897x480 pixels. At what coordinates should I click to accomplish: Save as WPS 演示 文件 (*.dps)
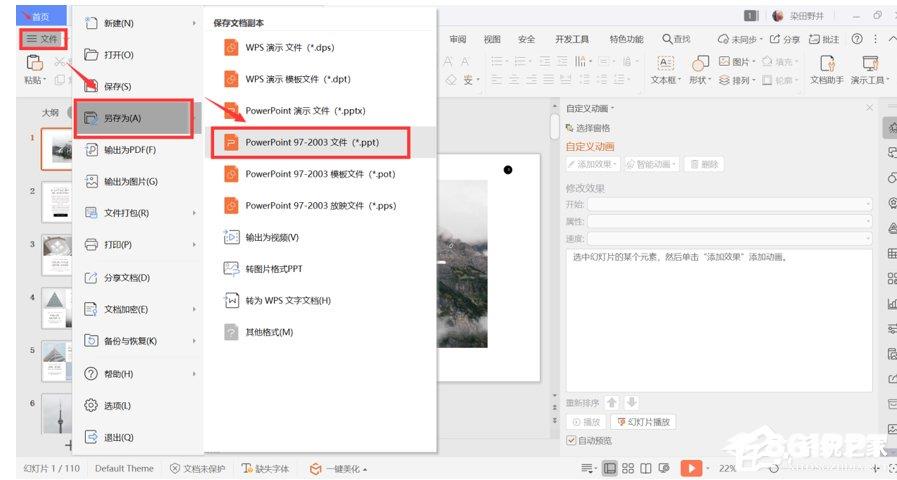click(320, 47)
